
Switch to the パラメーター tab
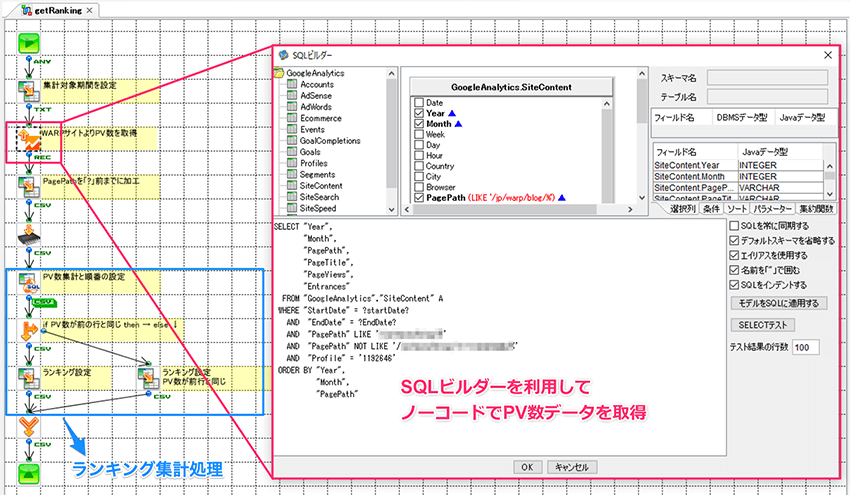click(772, 209)
